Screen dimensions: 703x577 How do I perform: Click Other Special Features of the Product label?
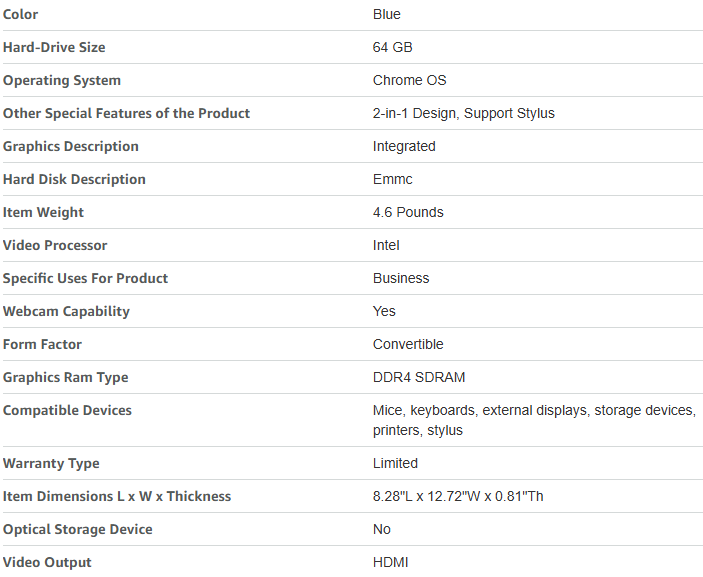coord(126,113)
